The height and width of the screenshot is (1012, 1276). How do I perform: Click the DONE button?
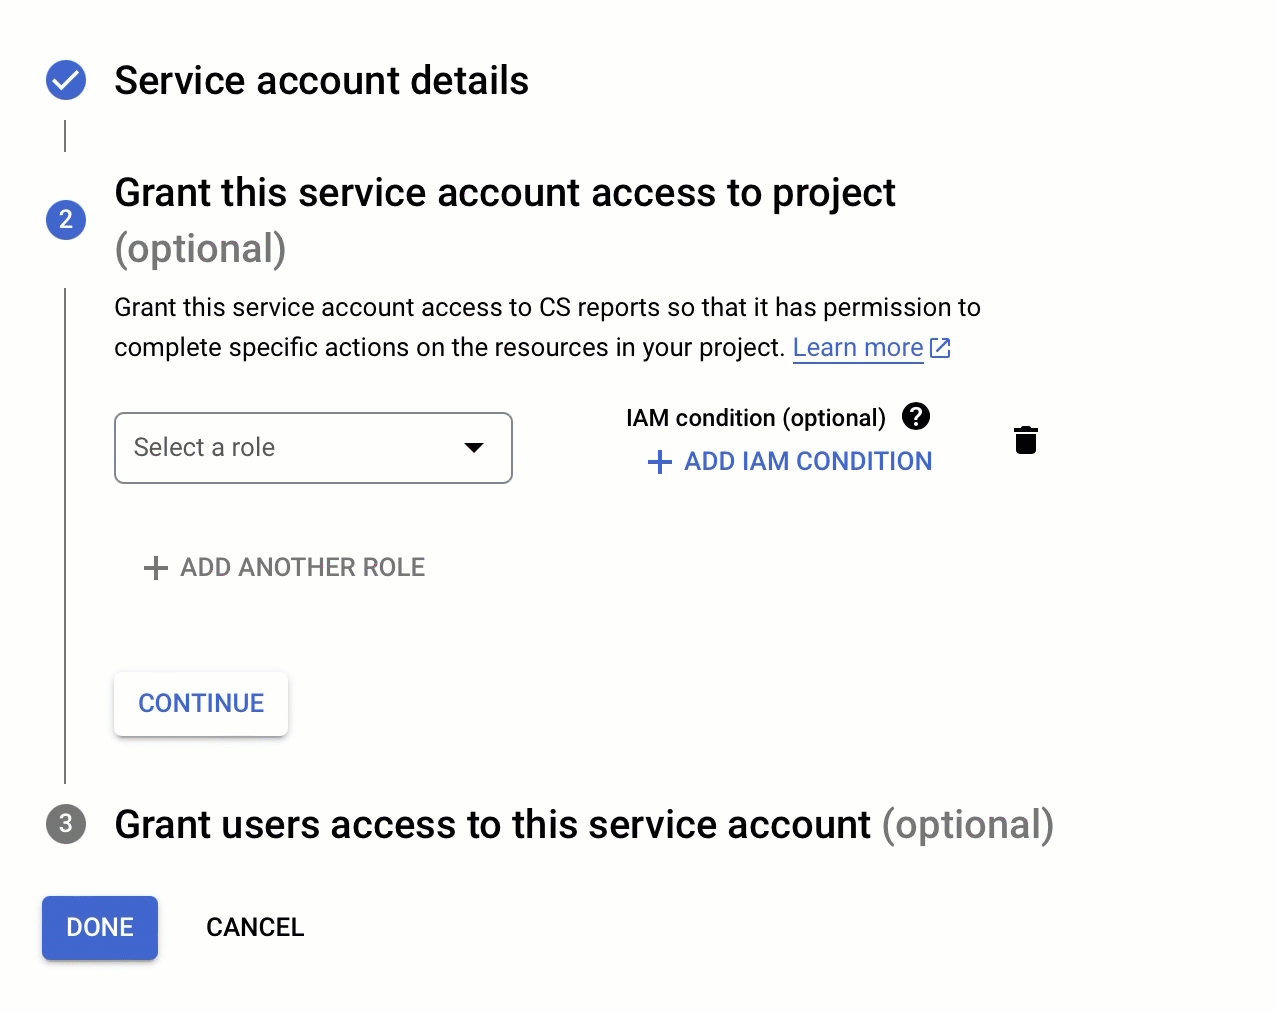(99, 928)
